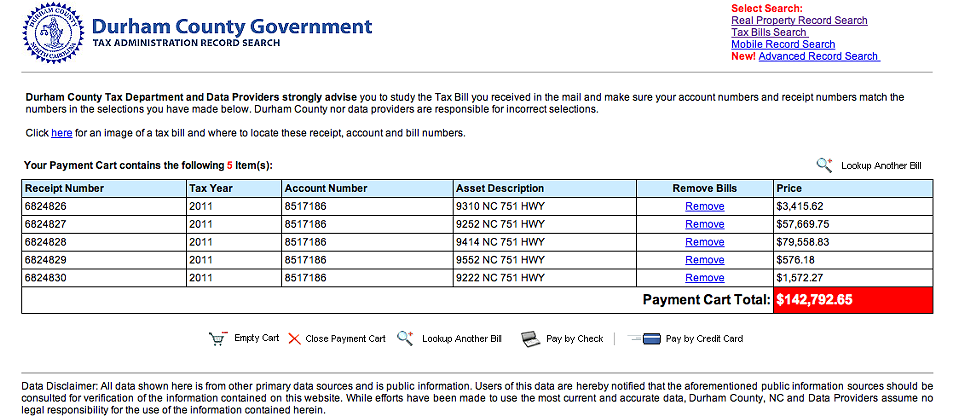Remove bill for 9414 NC 751 HWY
This screenshot has height=416, width=970.
705,242
